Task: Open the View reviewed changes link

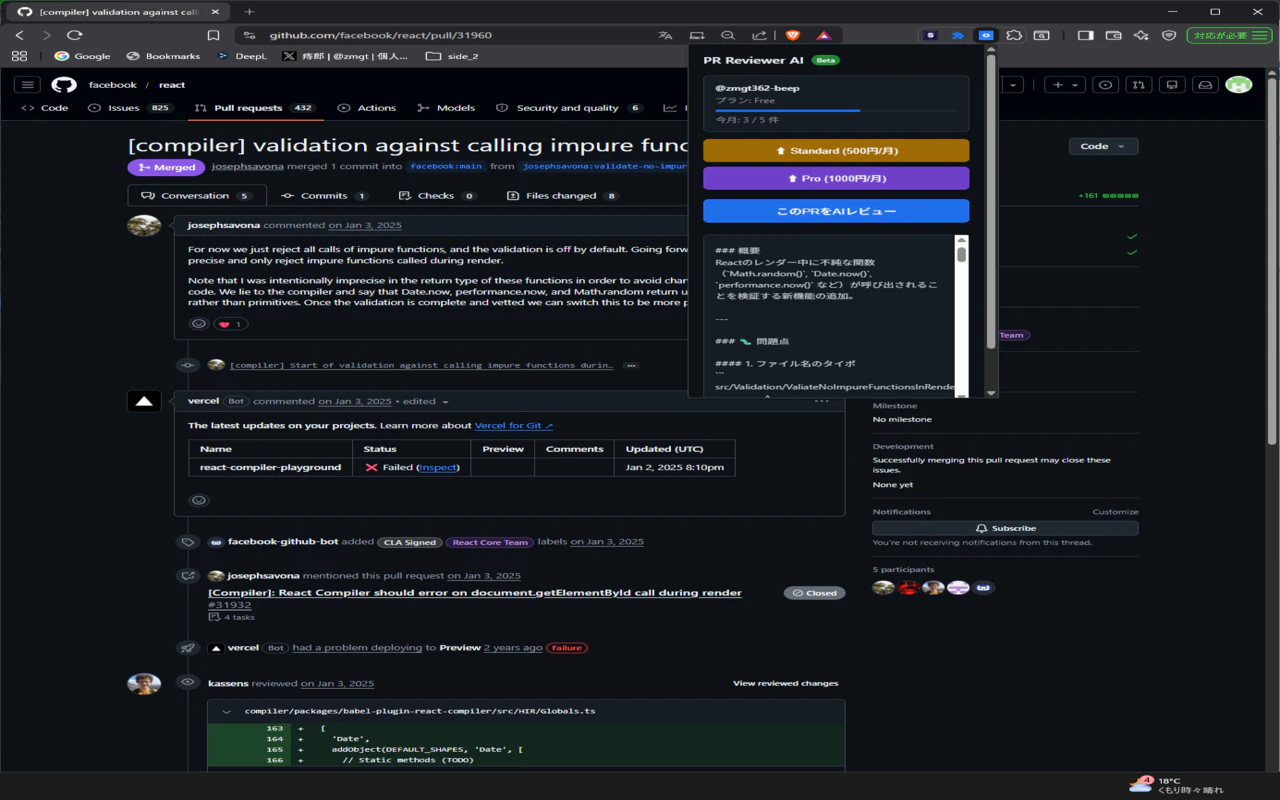Action: tap(785, 683)
